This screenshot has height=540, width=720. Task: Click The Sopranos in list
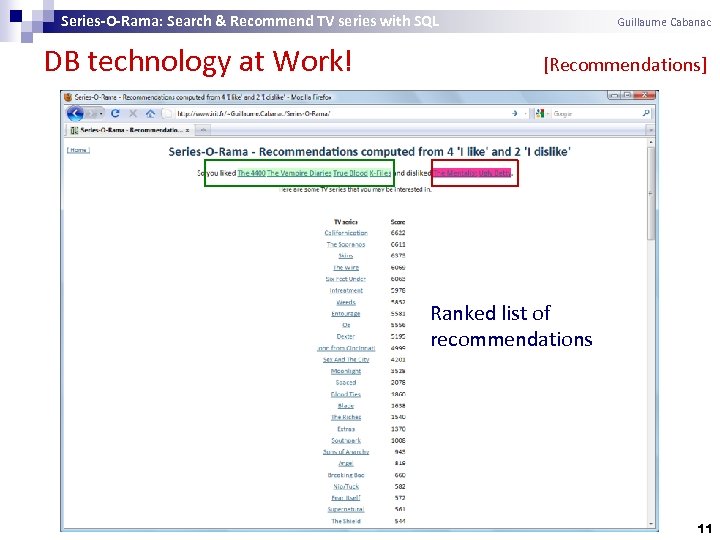[346, 244]
